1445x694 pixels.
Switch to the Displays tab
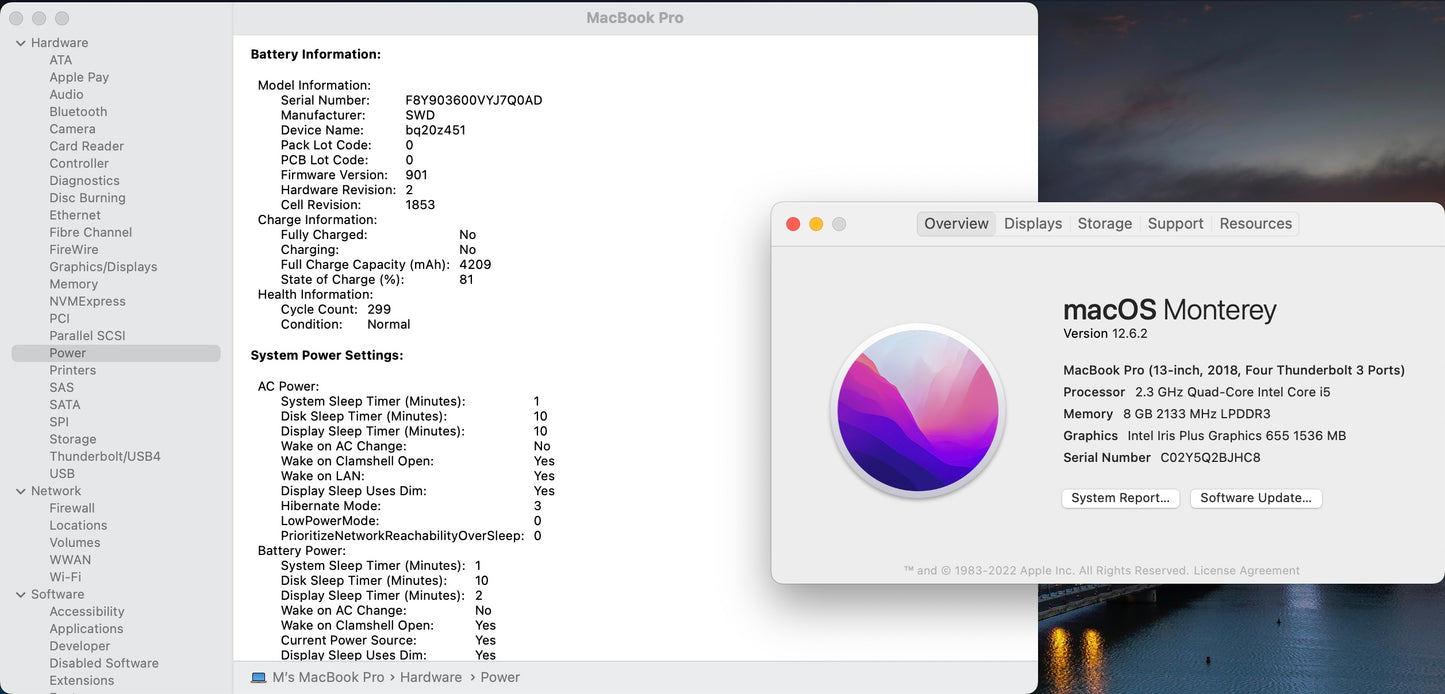point(1032,224)
